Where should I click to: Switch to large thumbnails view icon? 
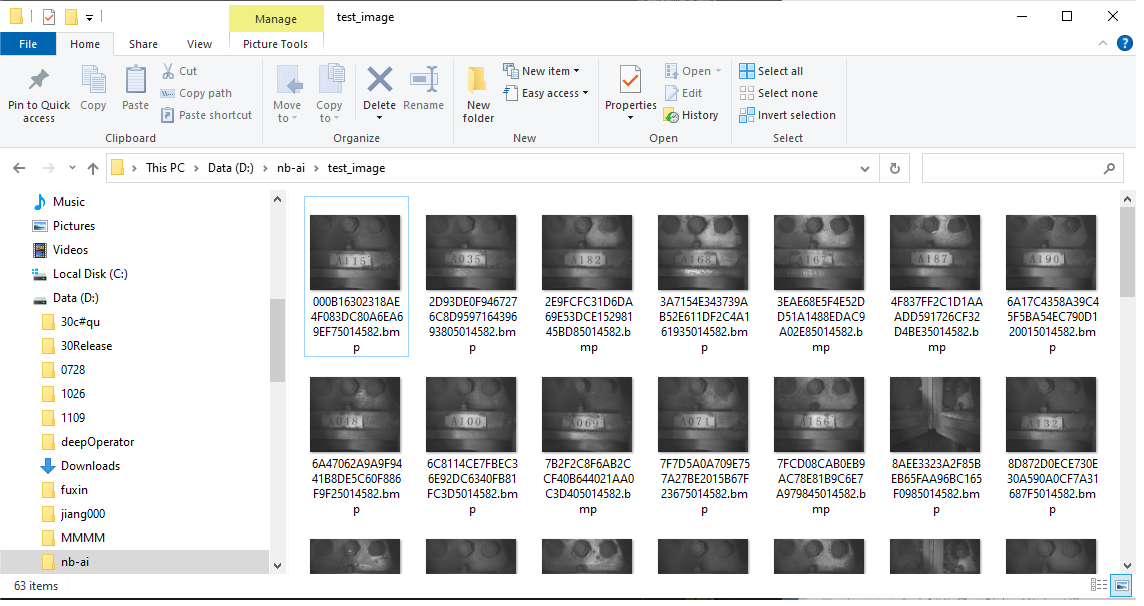tap(1121, 585)
